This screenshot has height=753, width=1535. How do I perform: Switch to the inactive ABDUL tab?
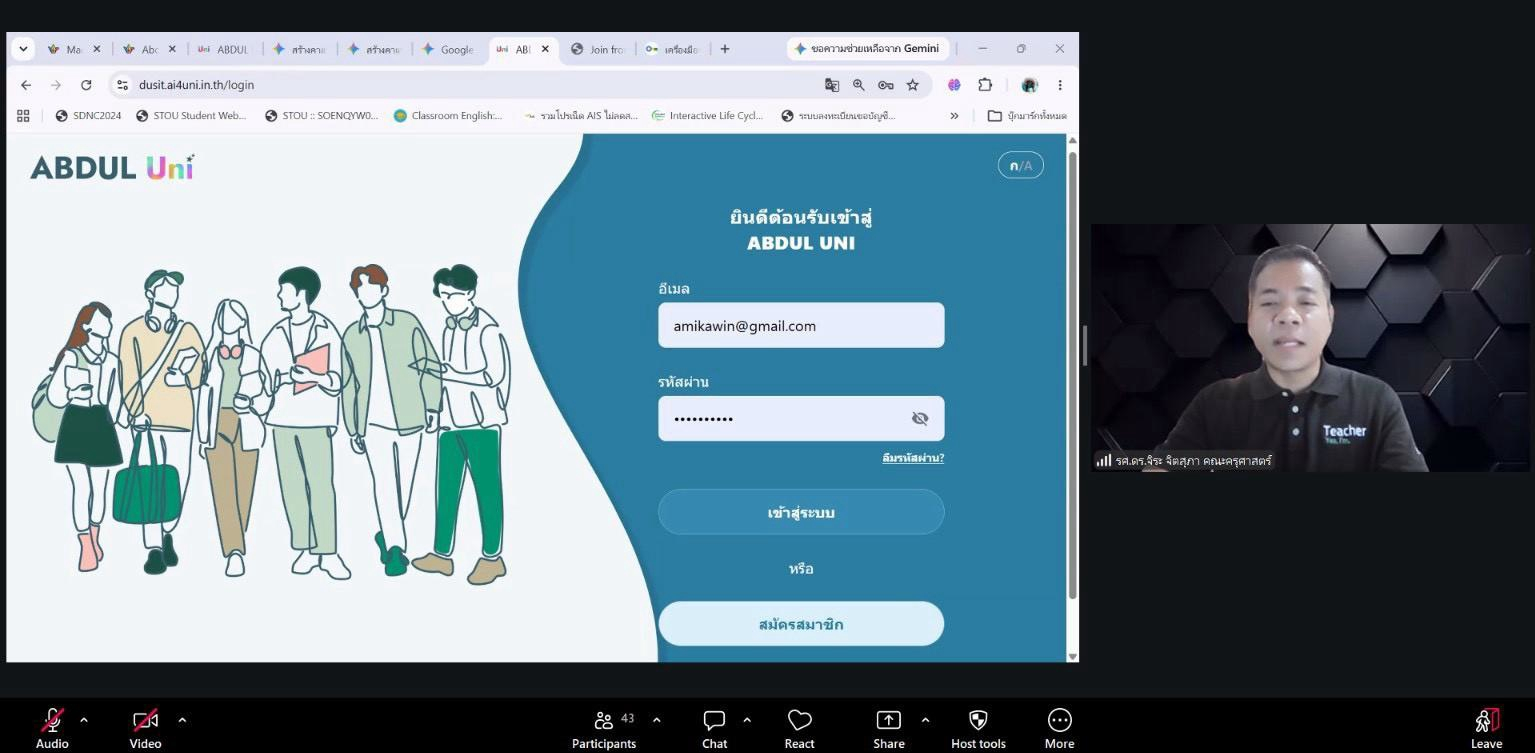click(225, 49)
